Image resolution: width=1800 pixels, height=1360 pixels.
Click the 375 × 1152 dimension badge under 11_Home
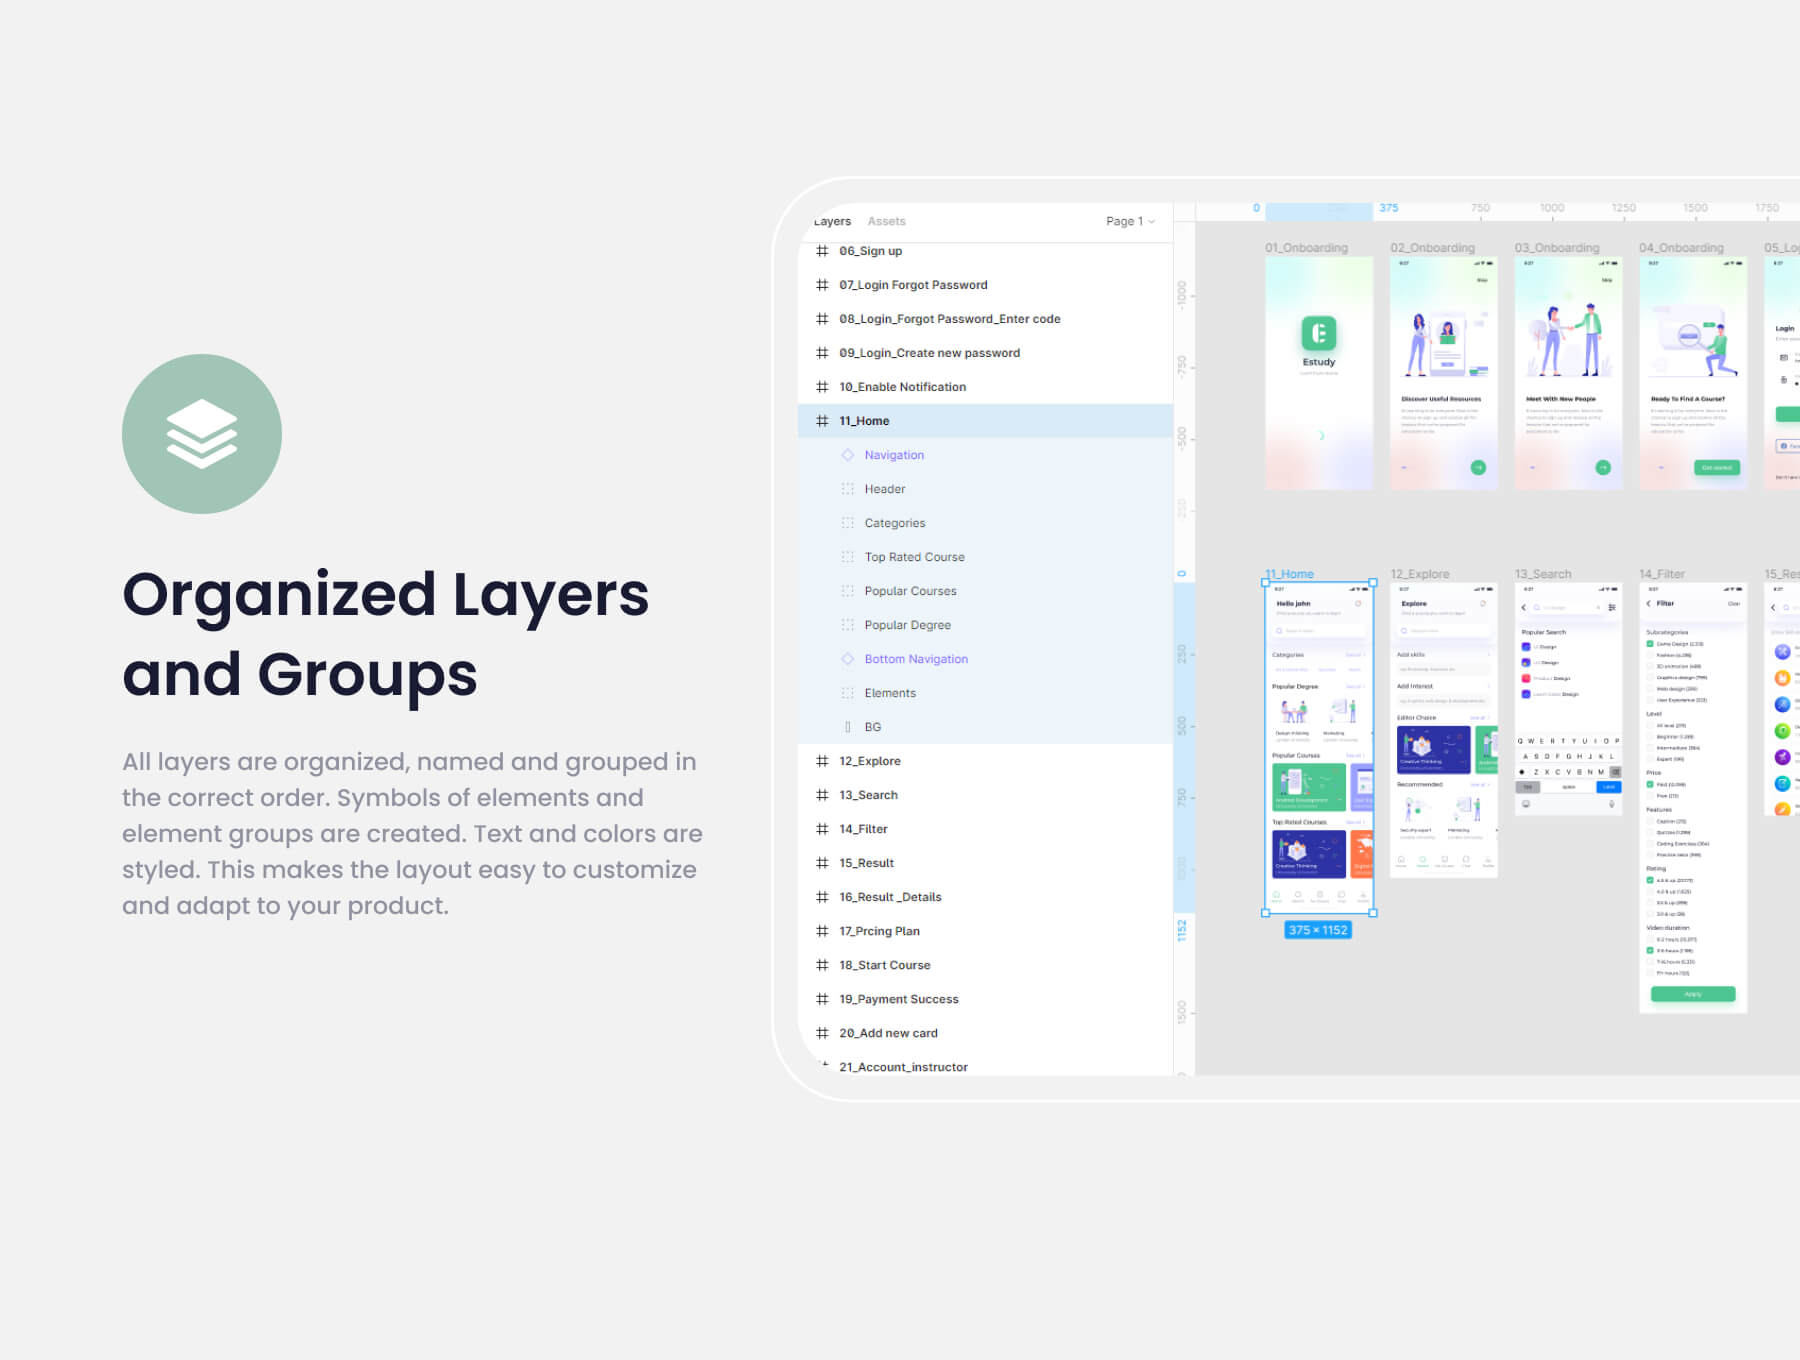(x=1318, y=930)
